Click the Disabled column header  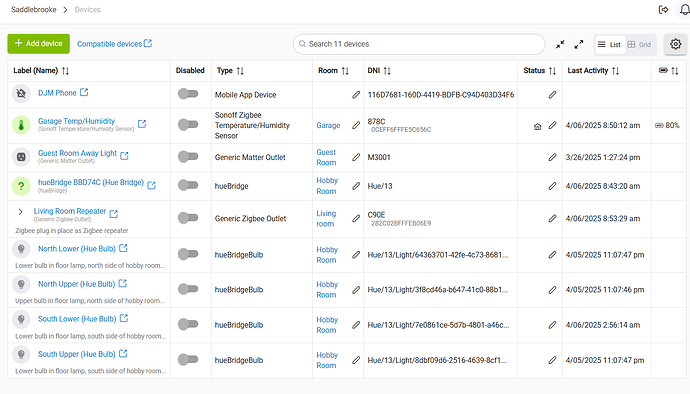[190, 70]
